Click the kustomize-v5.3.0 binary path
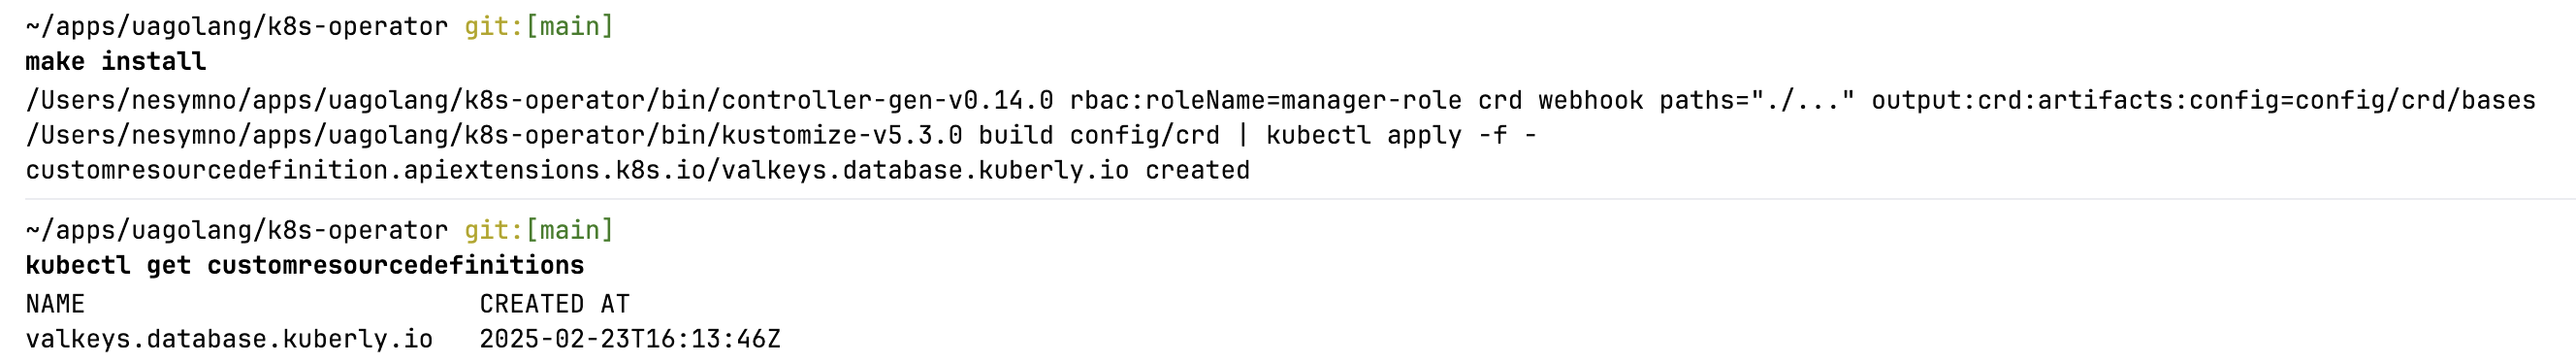2576x363 pixels. (494, 136)
